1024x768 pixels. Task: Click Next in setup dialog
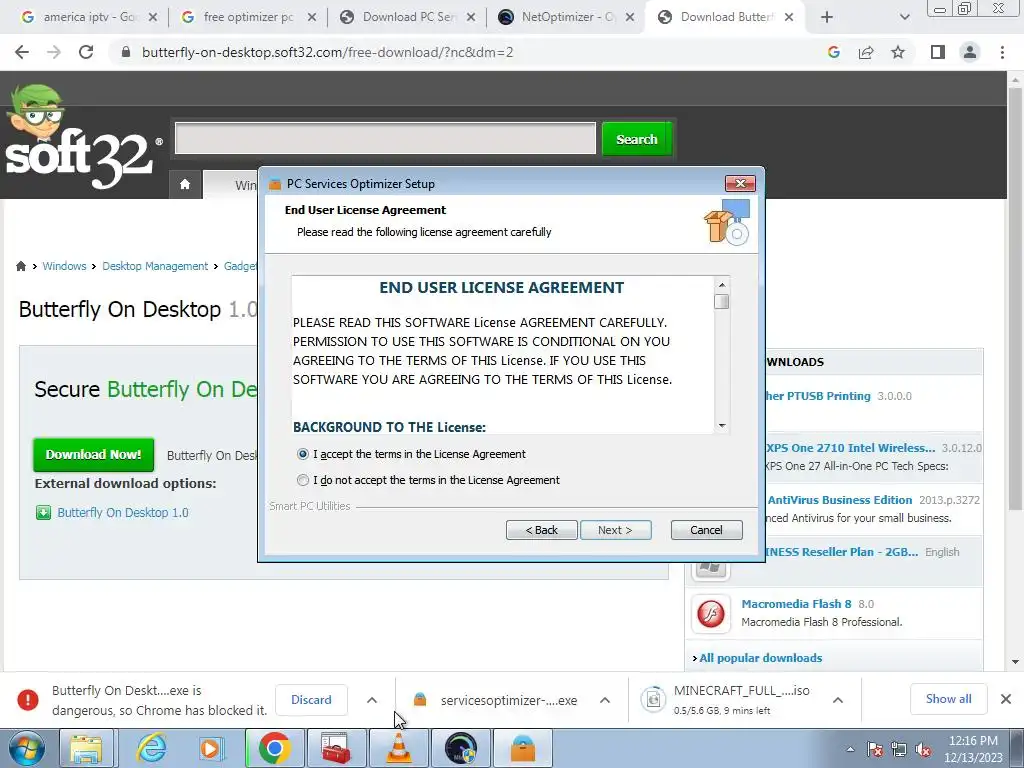pyautogui.click(x=615, y=530)
